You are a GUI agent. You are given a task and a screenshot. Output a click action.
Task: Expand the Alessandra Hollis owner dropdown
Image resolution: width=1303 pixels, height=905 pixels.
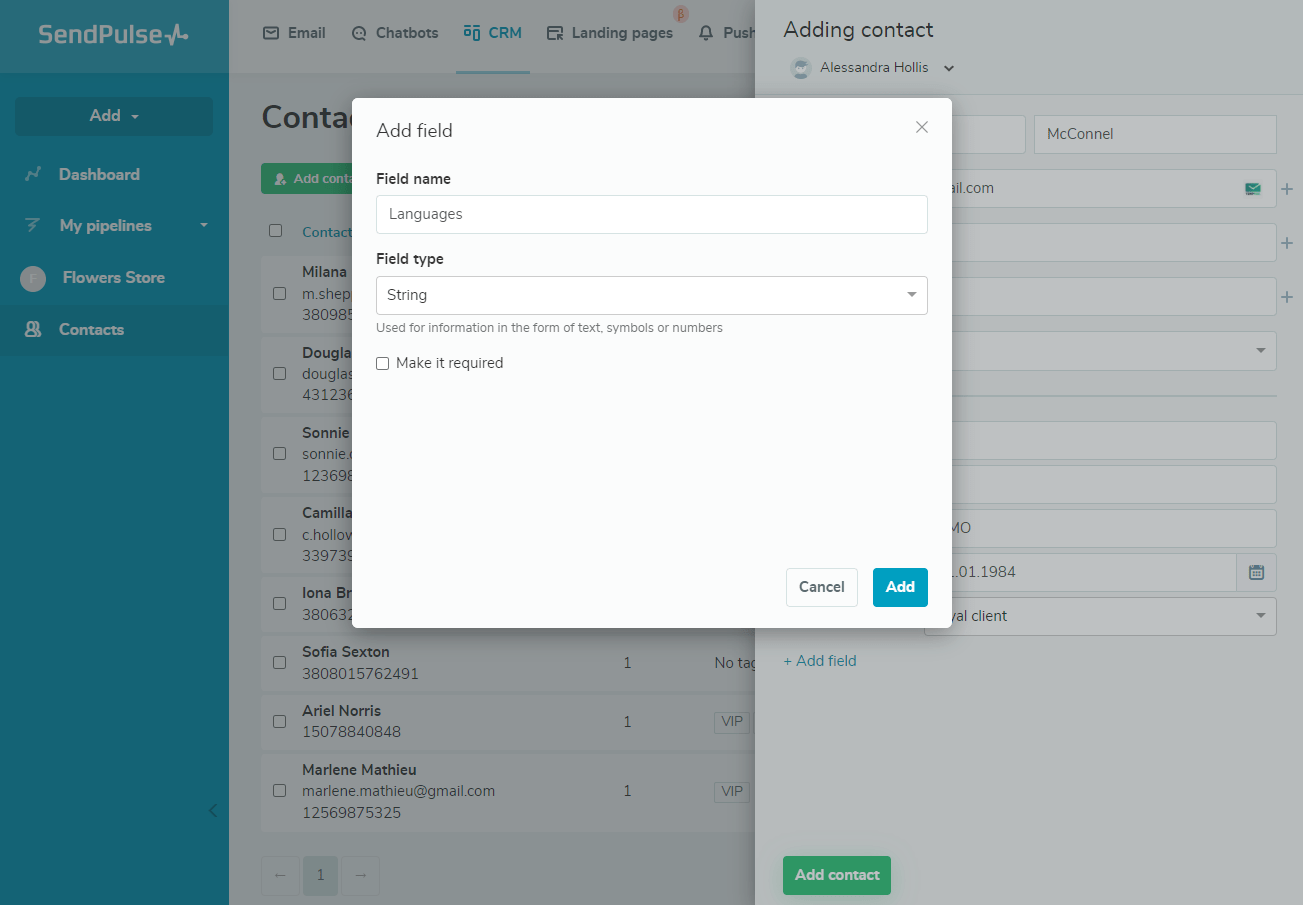pyautogui.click(x=949, y=68)
